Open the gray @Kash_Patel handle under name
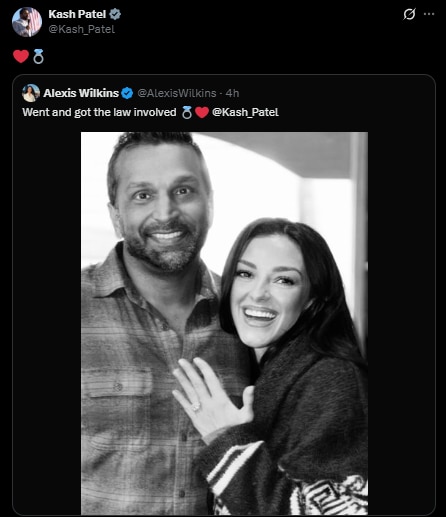Image resolution: width=446 pixels, height=517 pixels. [x=82, y=29]
